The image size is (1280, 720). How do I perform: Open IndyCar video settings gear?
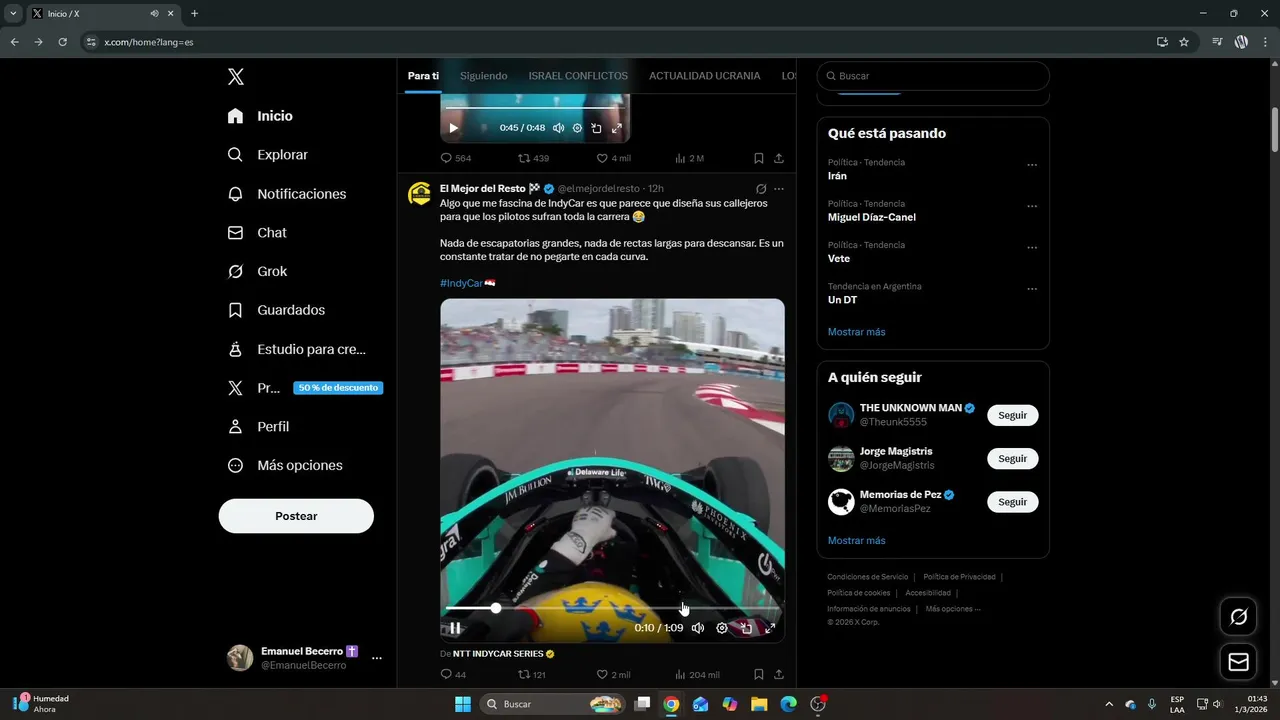click(722, 628)
